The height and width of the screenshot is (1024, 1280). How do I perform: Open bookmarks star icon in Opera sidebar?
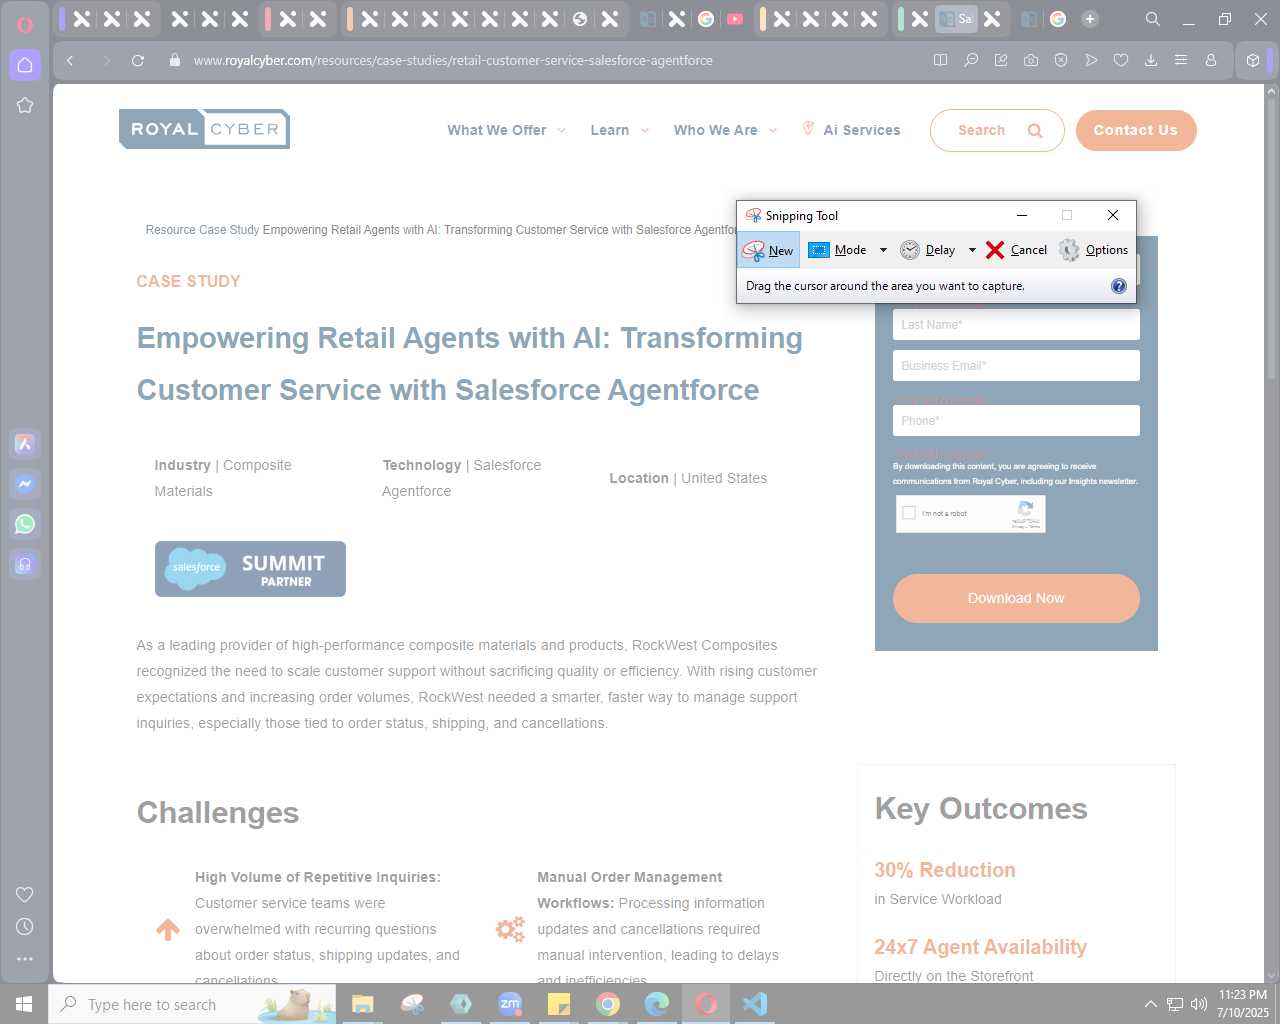tap(25, 105)
